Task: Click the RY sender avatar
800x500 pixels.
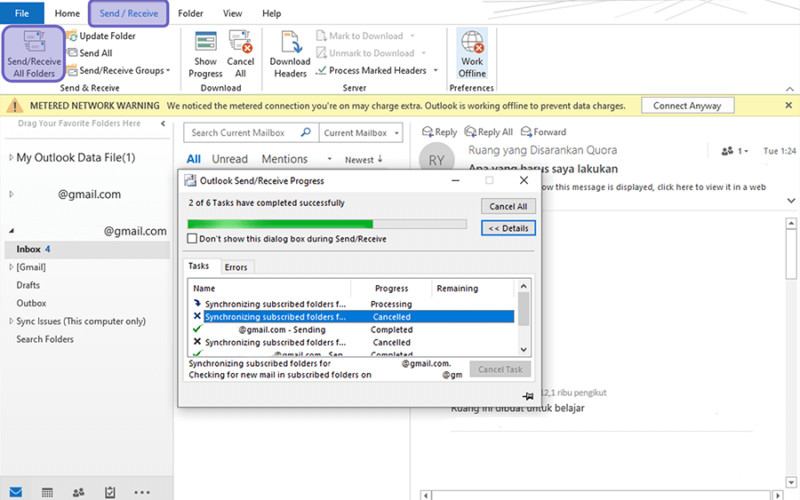Action: tap(436, 160)
